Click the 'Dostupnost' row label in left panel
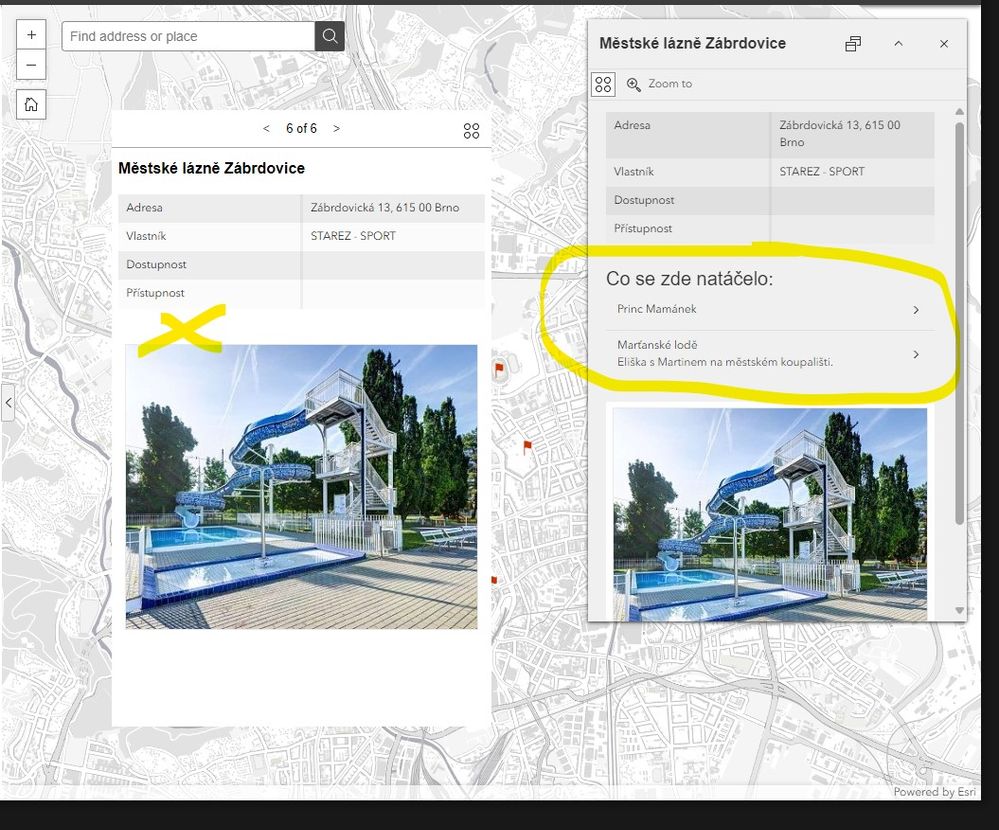Image resolution: width=999 pixels, height=830 pixels. click(x=156, y=264)
